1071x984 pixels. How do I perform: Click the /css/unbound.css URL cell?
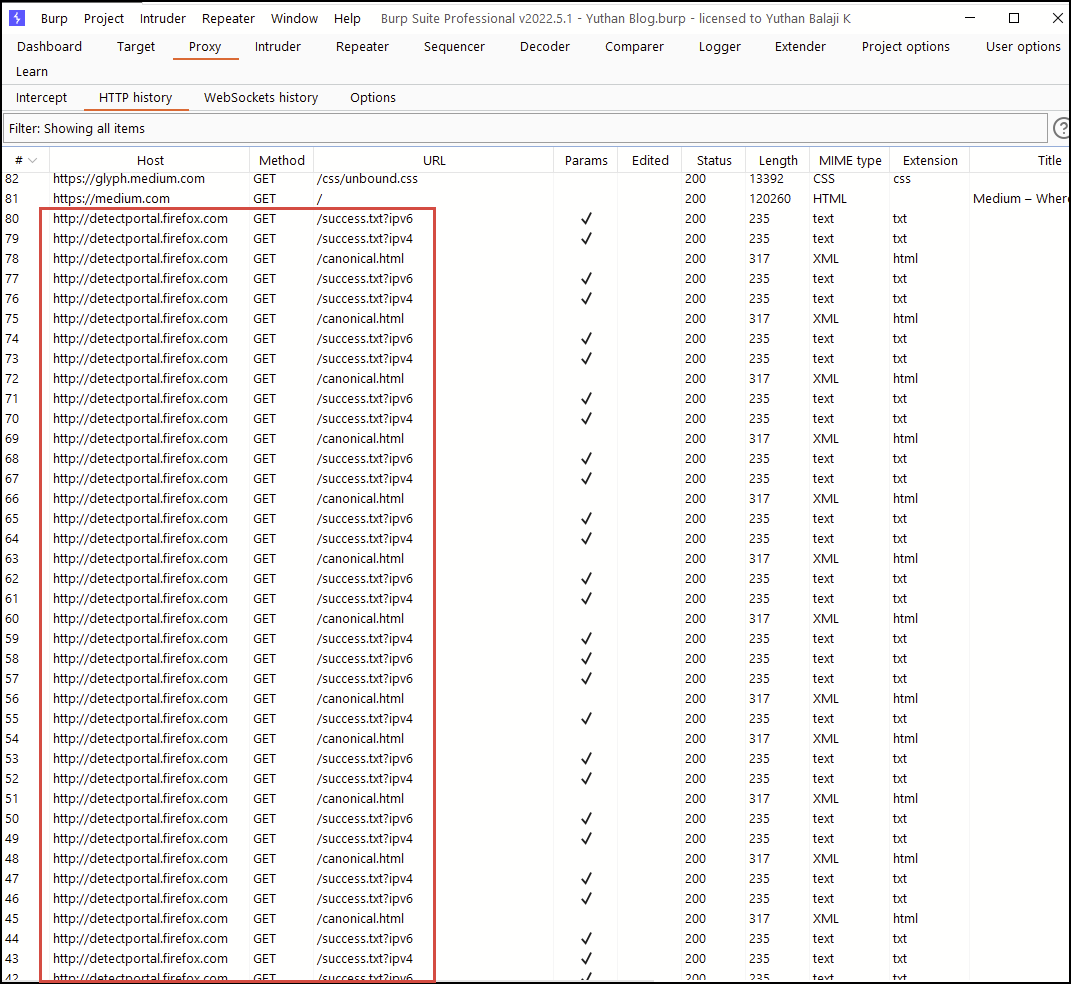point(367,179)
